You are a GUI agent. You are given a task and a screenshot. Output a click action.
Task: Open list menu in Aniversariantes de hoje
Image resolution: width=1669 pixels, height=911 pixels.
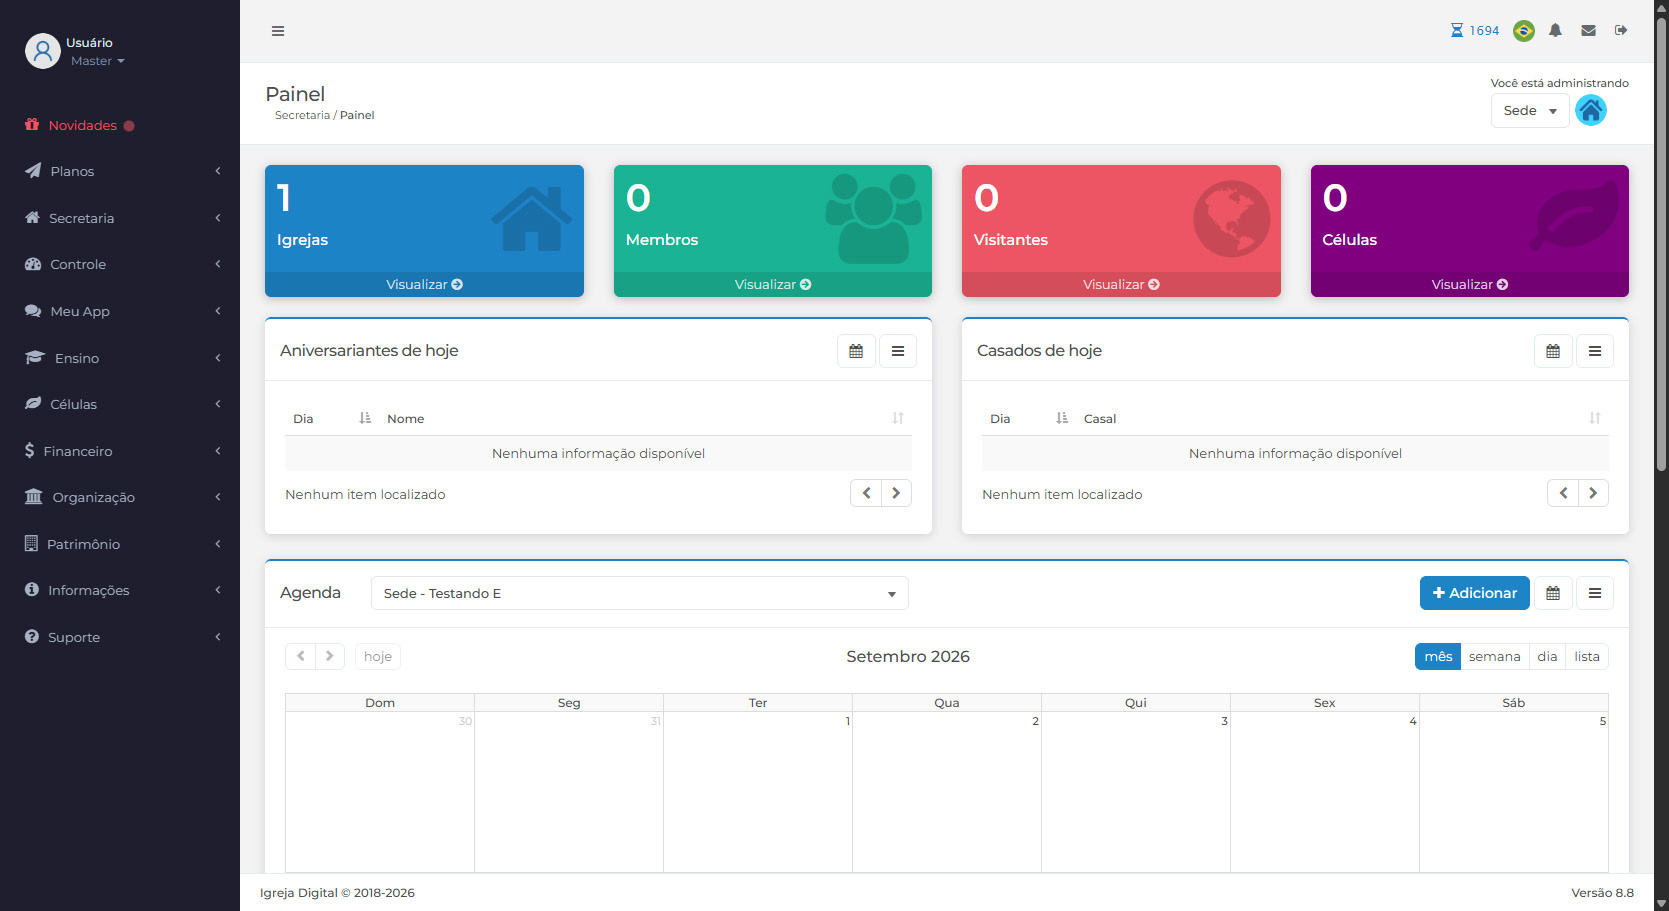pos(898,351)
